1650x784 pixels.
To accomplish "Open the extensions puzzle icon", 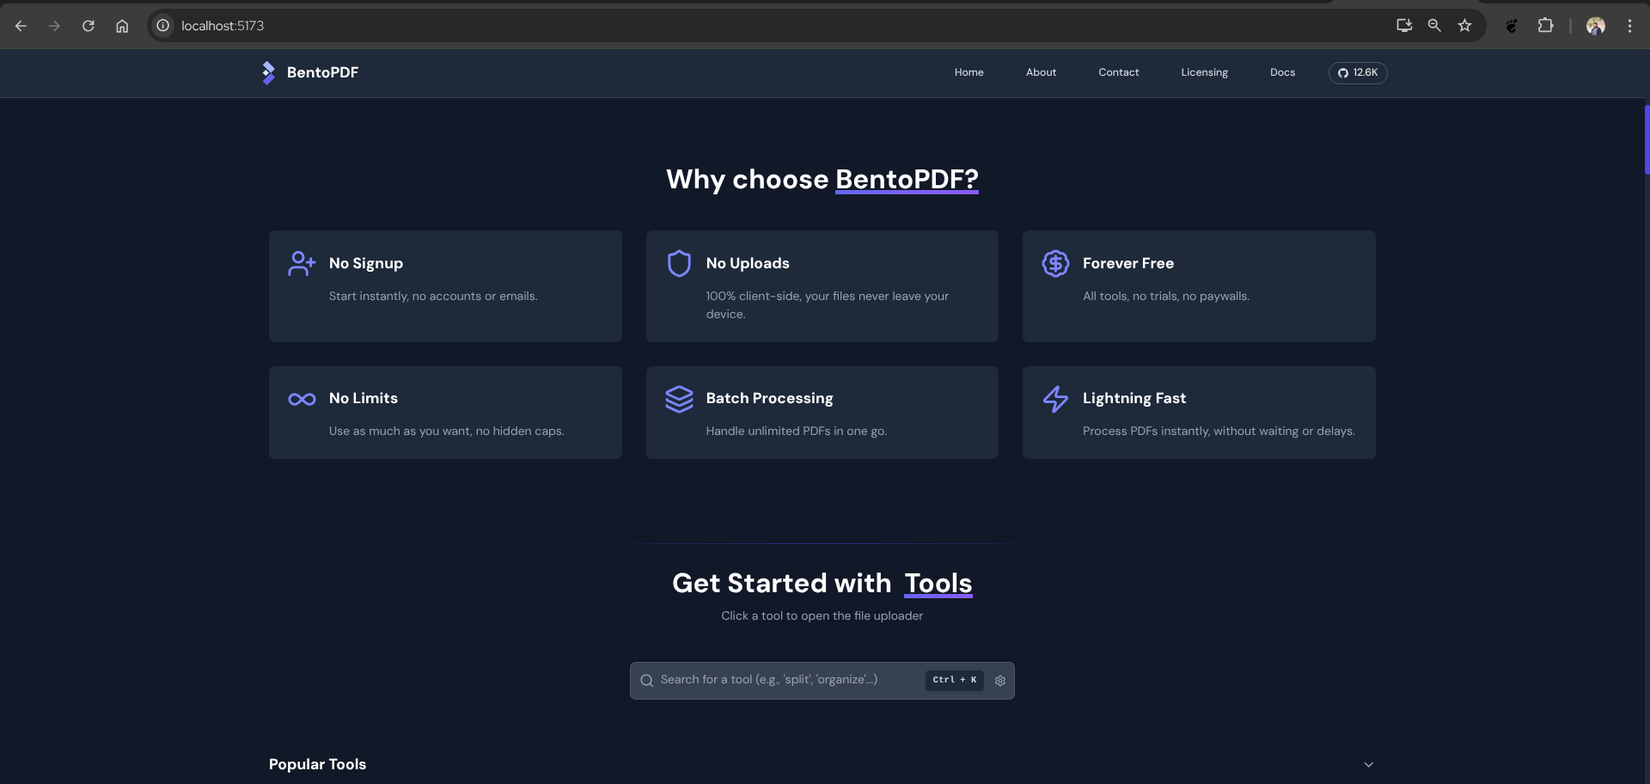I will click(x=1545, y=26).
